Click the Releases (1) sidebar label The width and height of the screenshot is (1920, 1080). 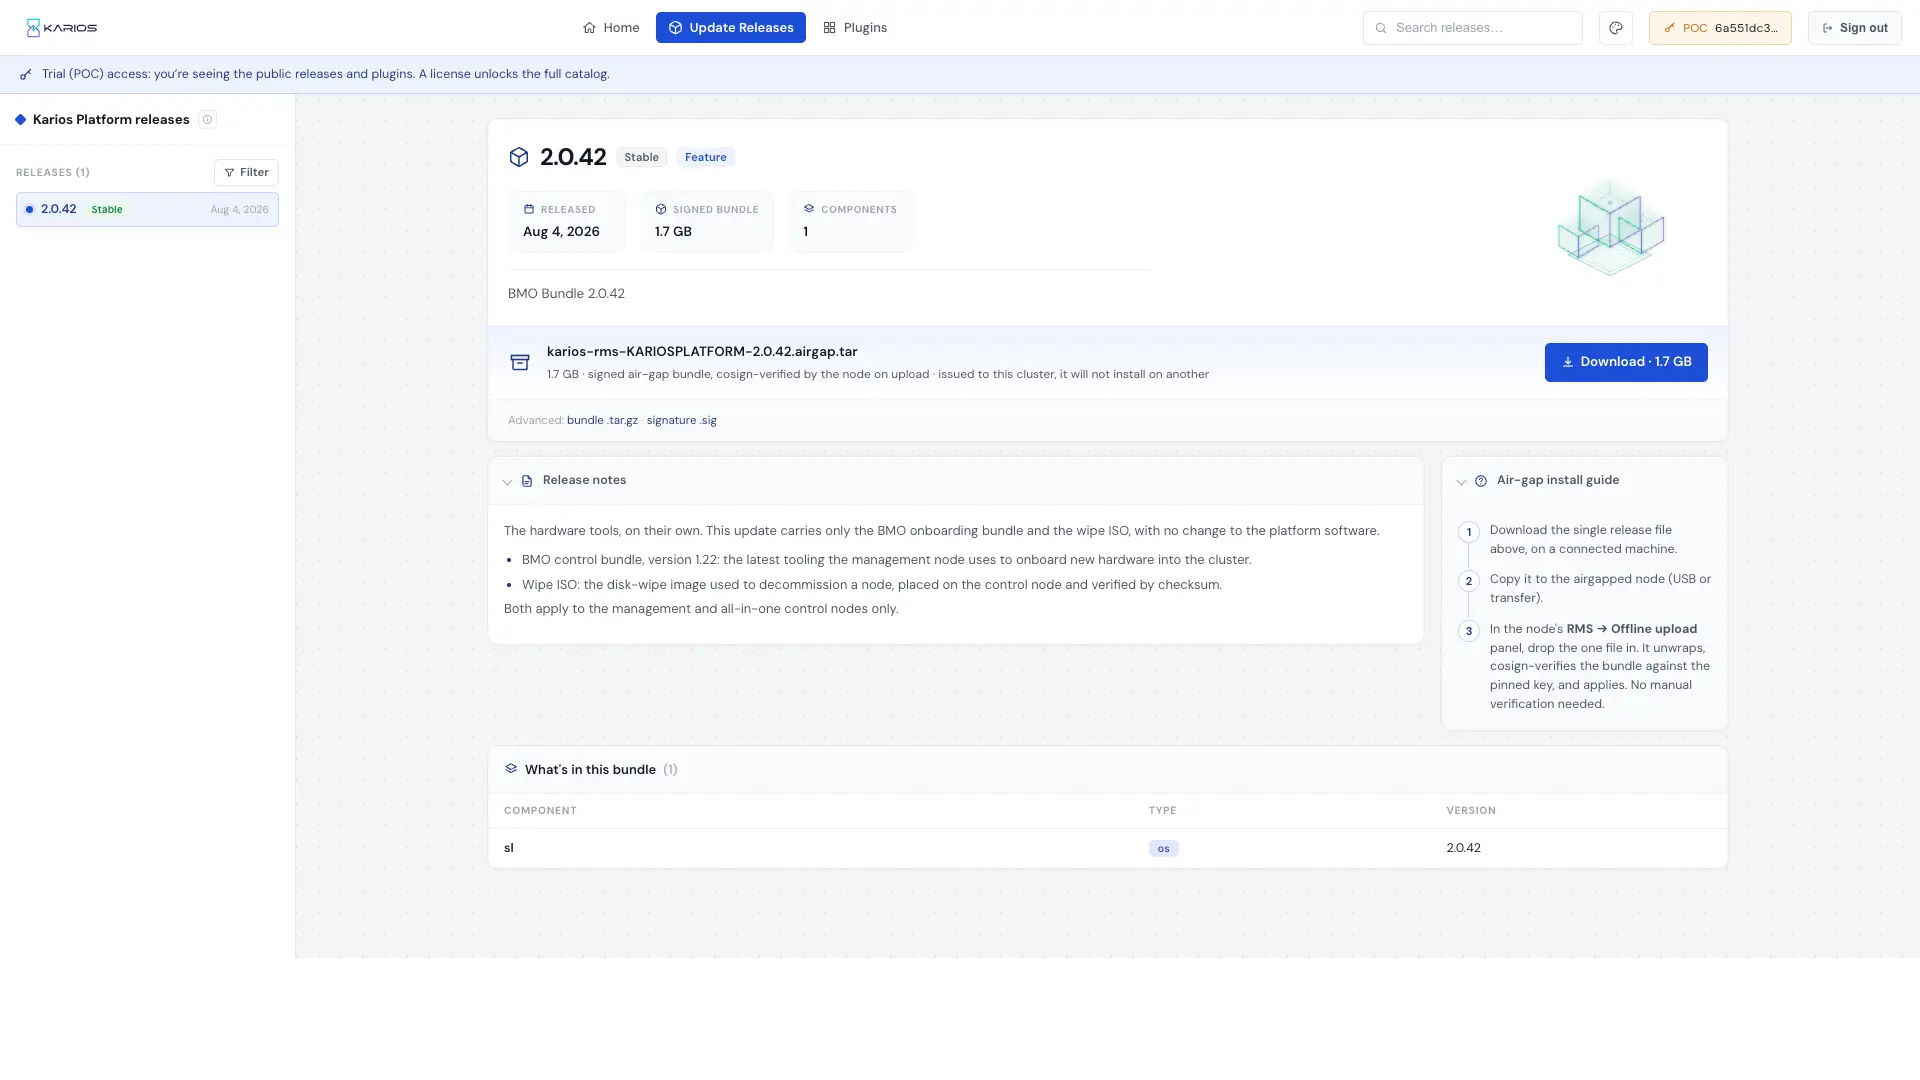53,173
